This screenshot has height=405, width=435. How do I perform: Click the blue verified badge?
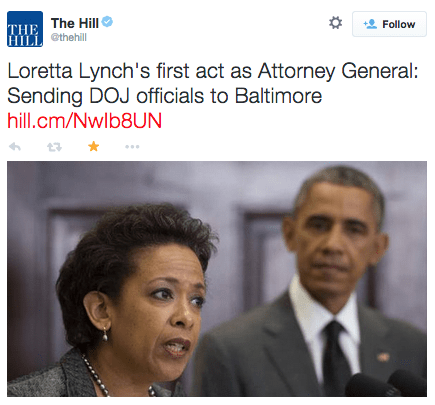[x=107, y=22]
